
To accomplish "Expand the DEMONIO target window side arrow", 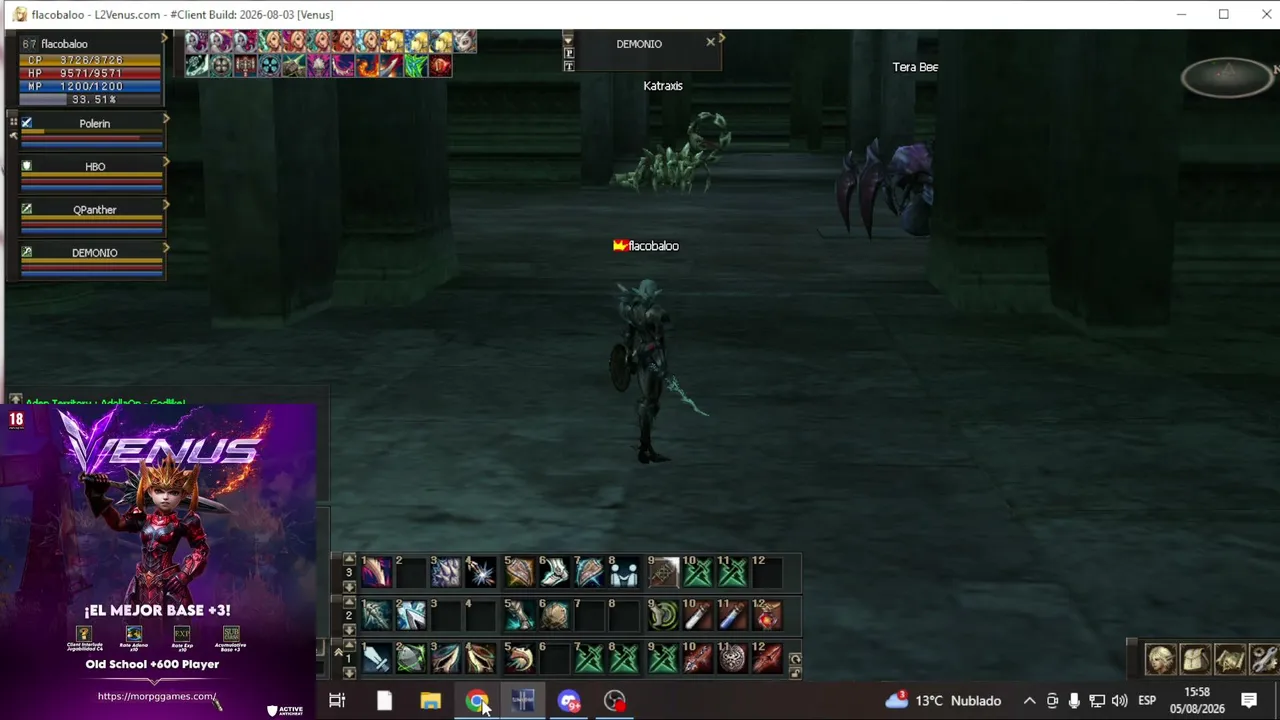I will [x=721, y=39].
